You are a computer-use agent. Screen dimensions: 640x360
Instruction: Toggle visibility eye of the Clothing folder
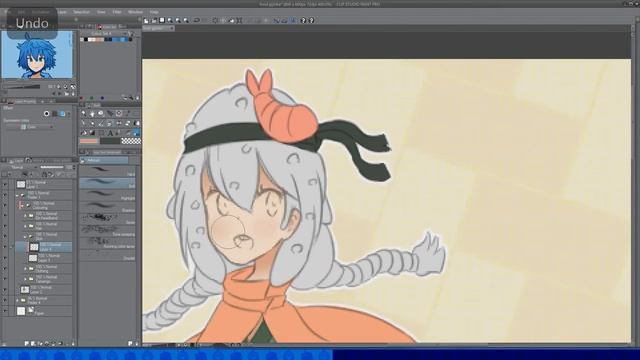click(x=5, y=269)
